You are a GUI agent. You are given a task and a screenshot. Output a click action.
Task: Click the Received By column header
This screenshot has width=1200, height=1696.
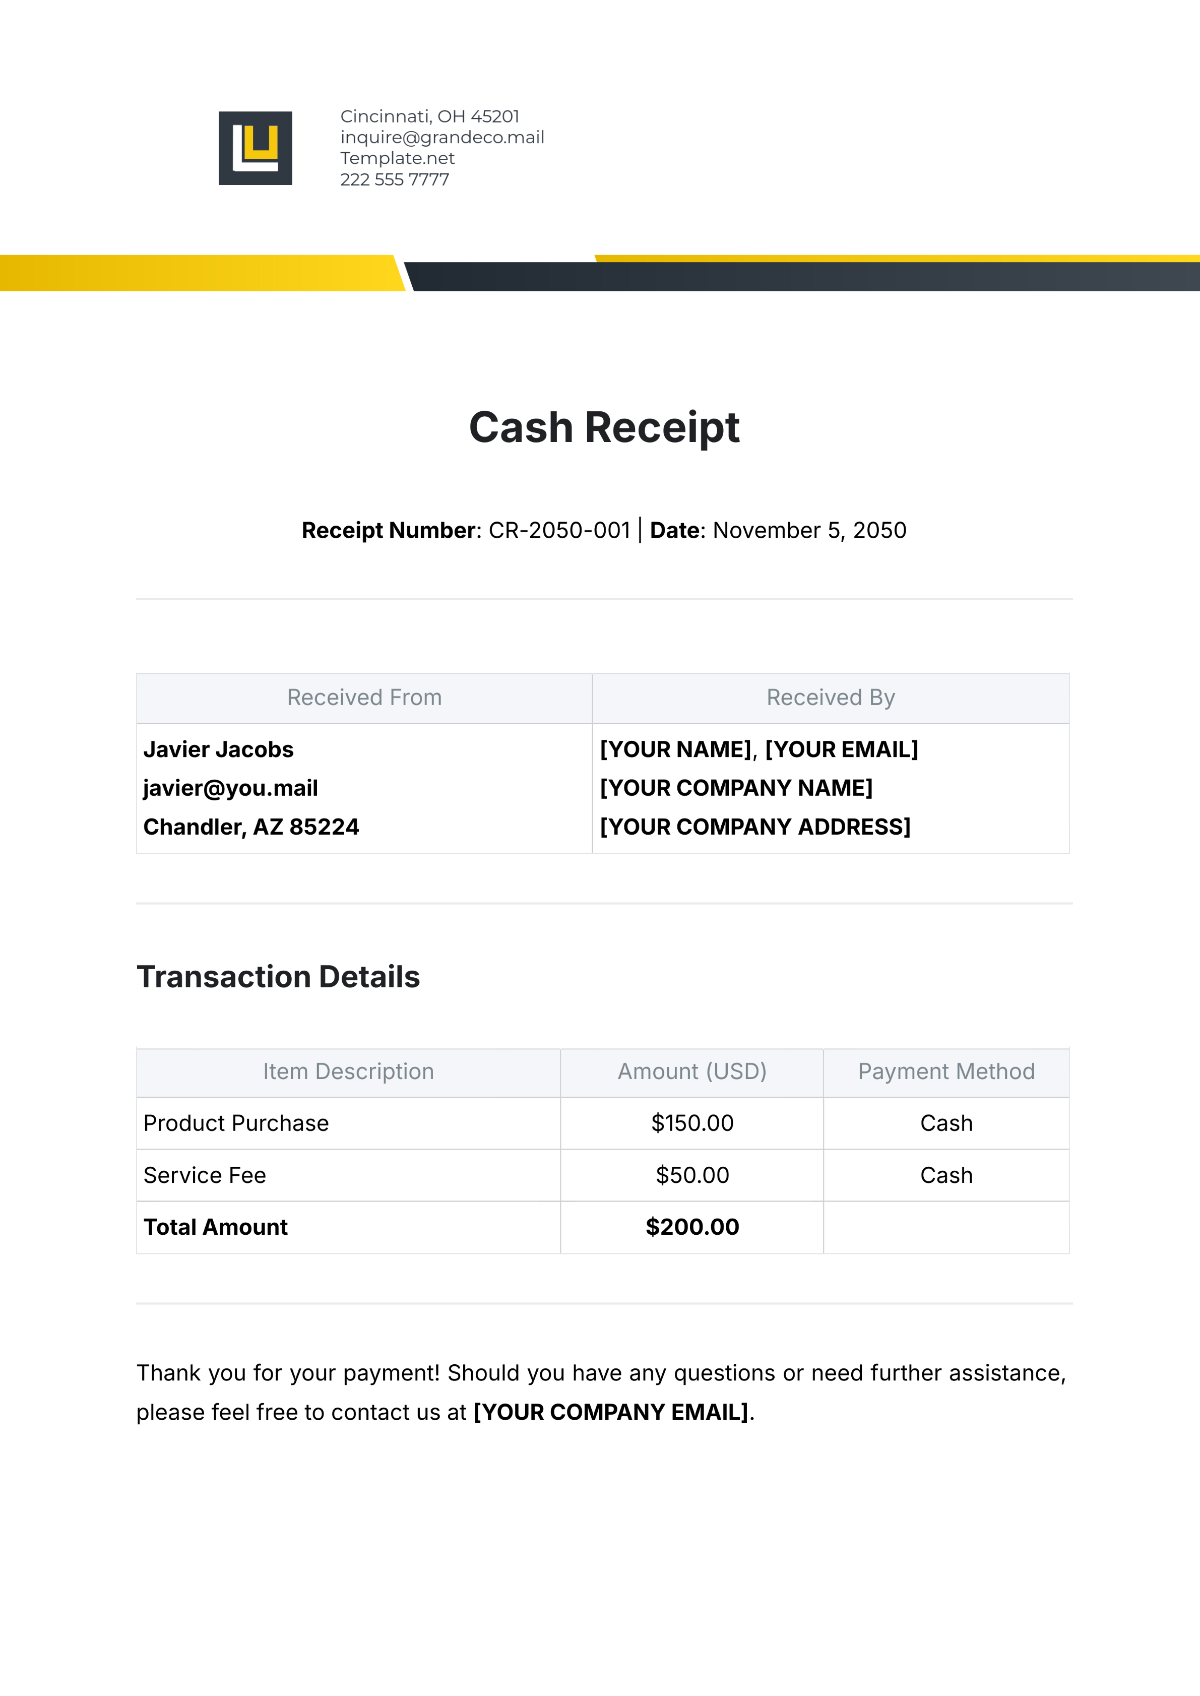point(830,698)
